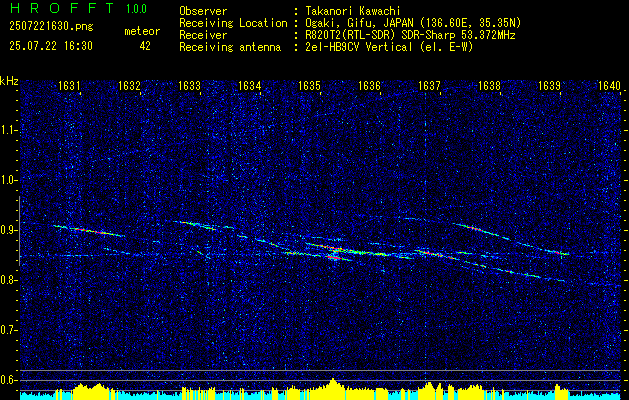
Task: Click the gray frequency range bar on the left axis
Action: 19,231
